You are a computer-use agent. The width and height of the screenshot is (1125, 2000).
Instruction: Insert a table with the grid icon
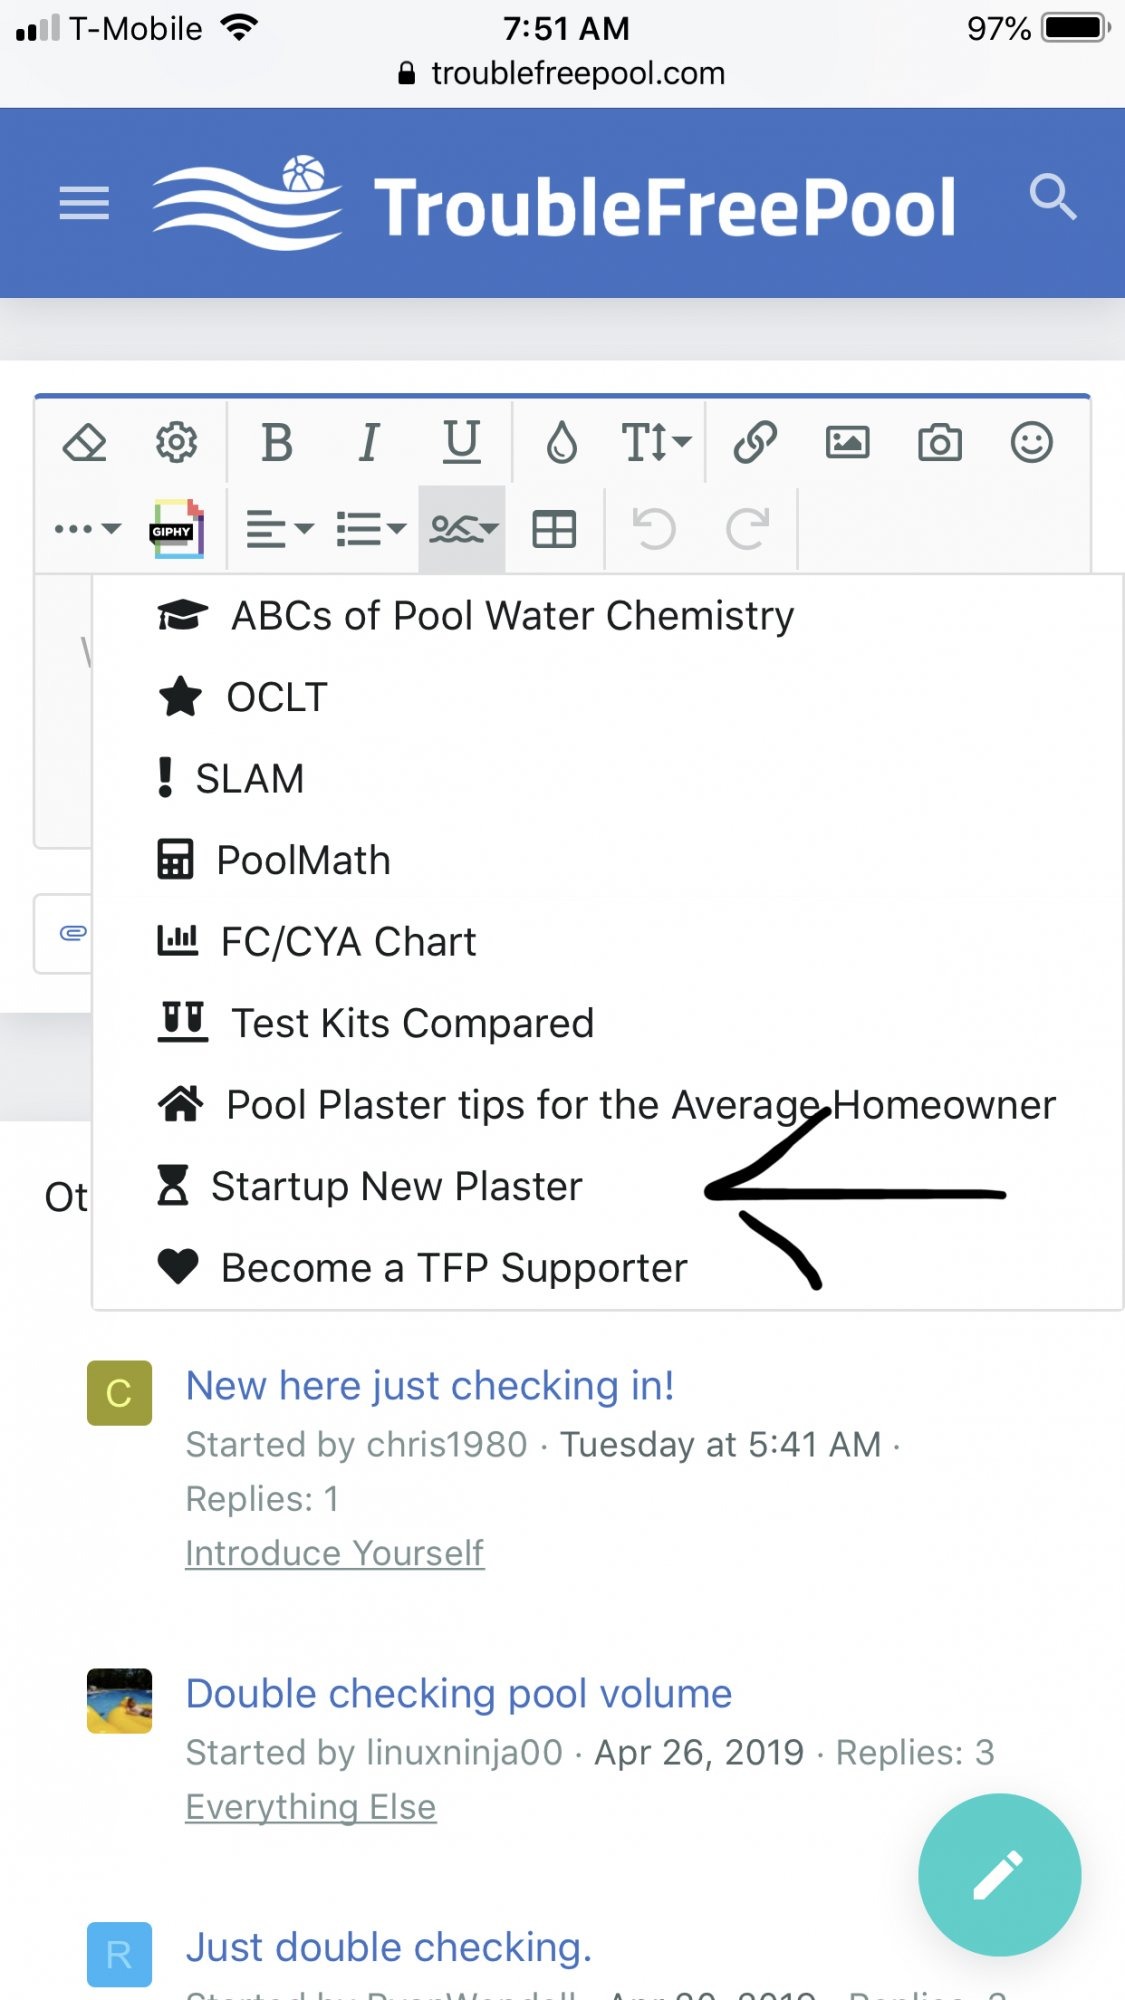pos(554,529)
